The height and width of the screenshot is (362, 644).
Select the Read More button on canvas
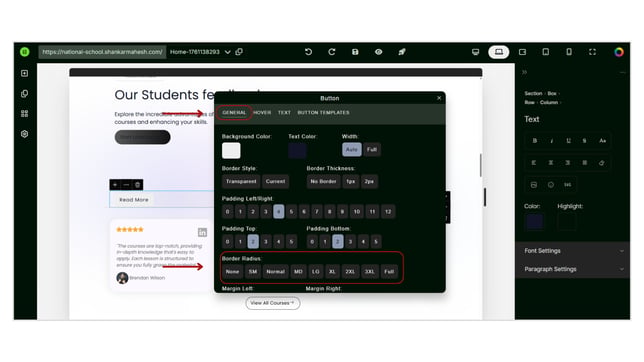[x=134, y=200]
